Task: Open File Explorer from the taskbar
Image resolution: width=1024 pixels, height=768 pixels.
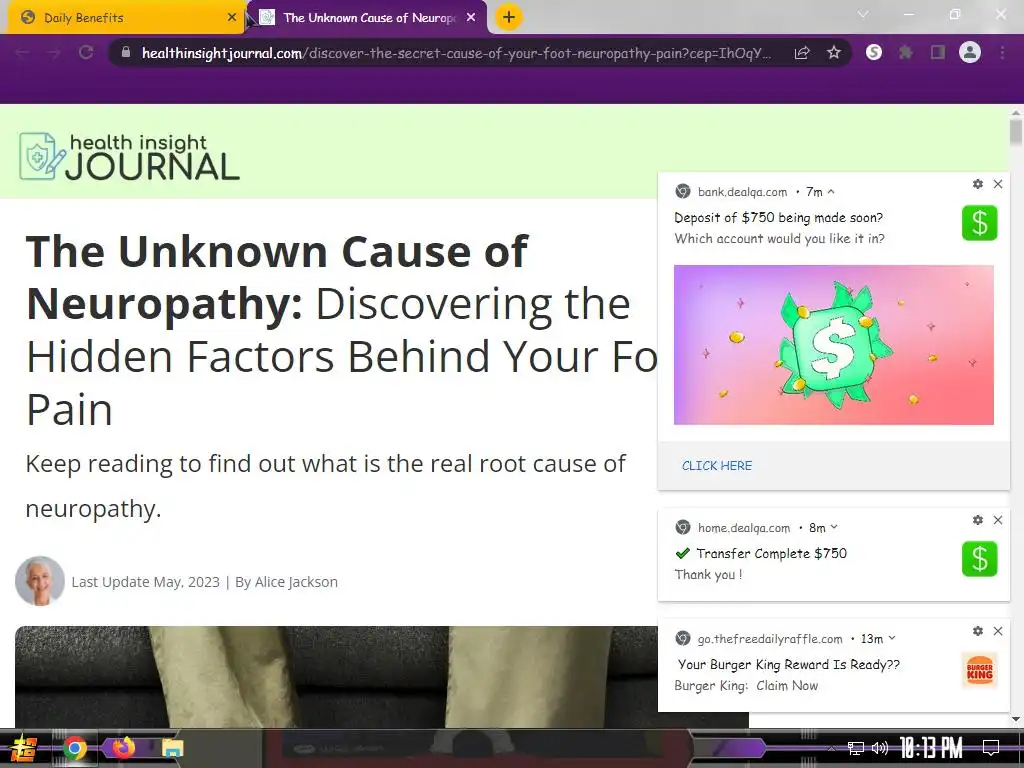Action: [x=172, y=748]
